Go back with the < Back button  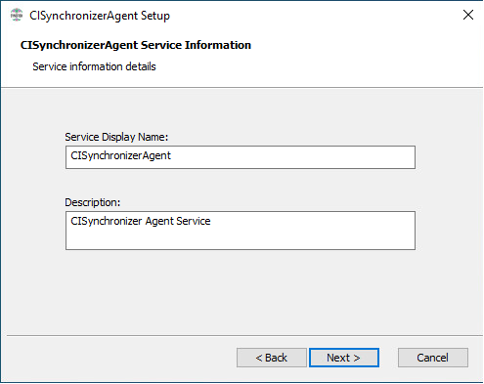pos(271,358)
